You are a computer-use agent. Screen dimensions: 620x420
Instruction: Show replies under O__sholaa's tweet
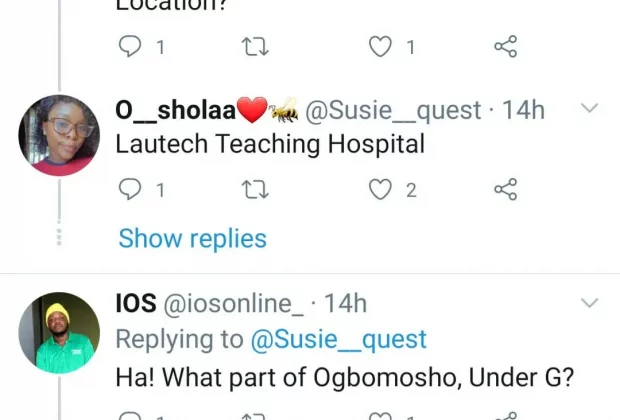(x=192, y=239)
